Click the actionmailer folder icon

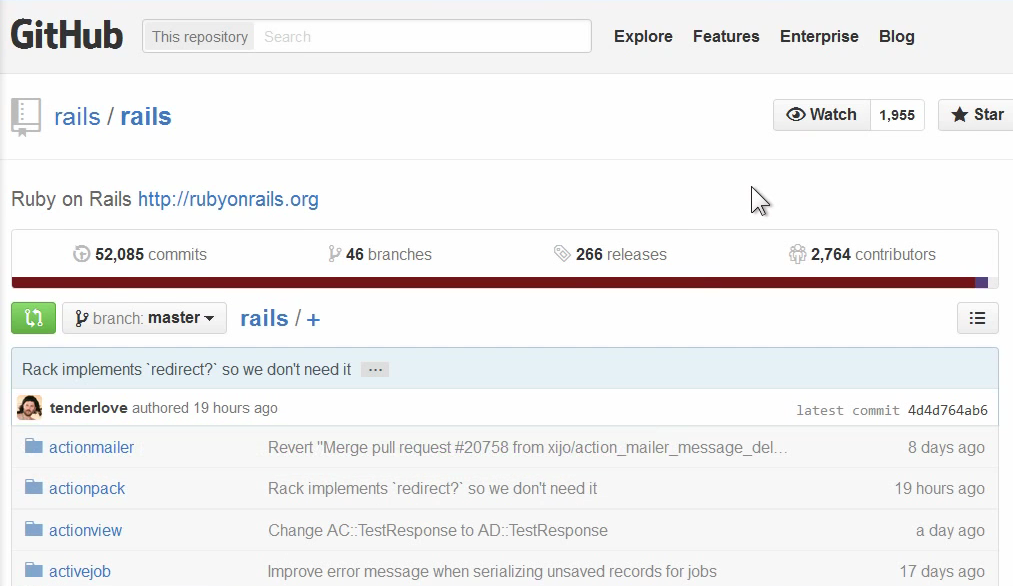click(34, 446)
